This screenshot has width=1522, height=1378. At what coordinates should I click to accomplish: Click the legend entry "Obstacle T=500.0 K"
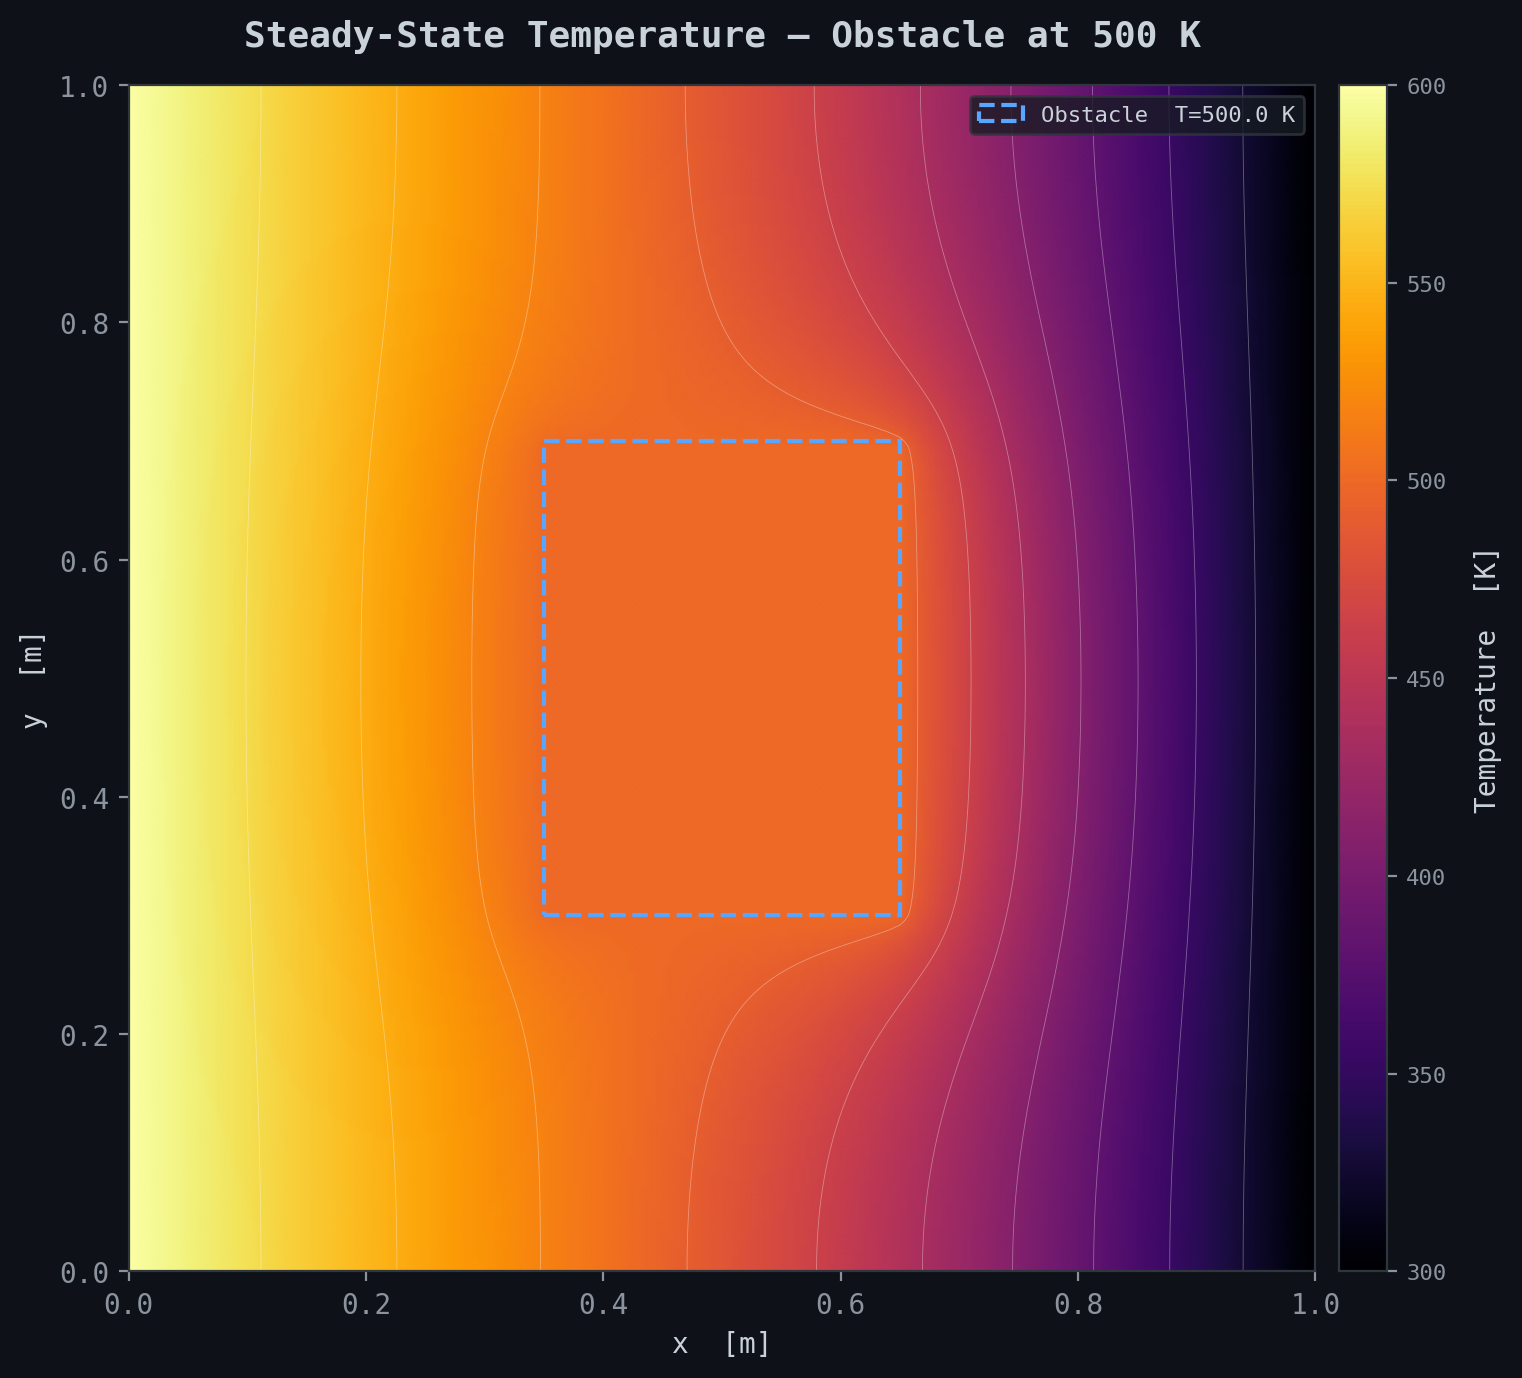click(1137, 115)
